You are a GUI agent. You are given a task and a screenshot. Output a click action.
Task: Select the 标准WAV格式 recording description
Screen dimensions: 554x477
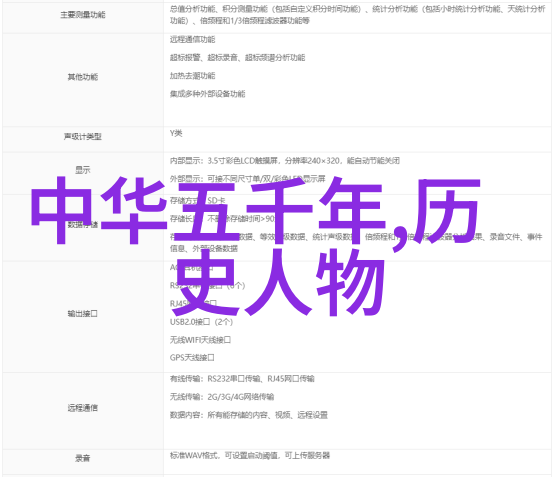pyautogui.click(x=250, y=456)
